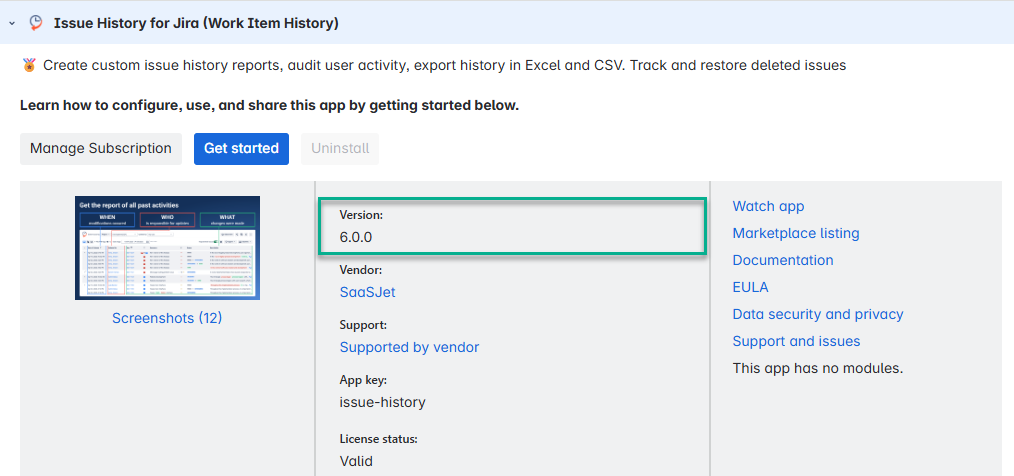Click the Watch app link
The image size is (1014, 476).
[768, 206]
